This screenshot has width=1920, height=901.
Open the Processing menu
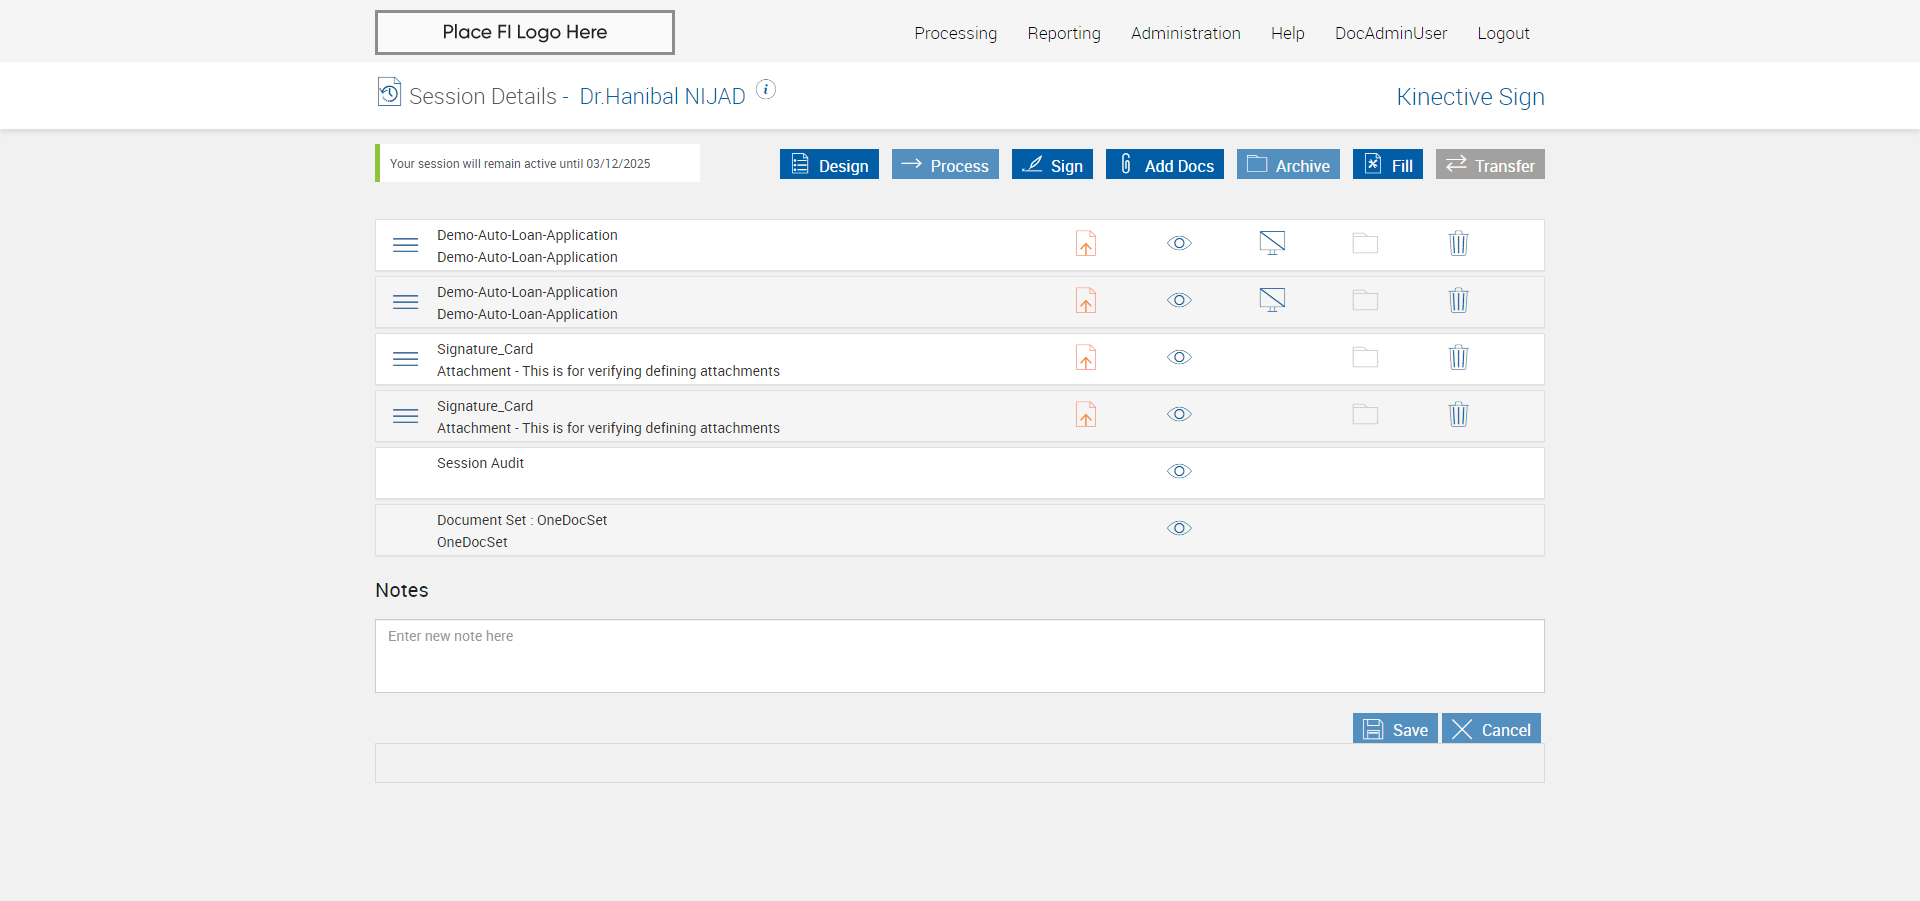pos(955,33)
